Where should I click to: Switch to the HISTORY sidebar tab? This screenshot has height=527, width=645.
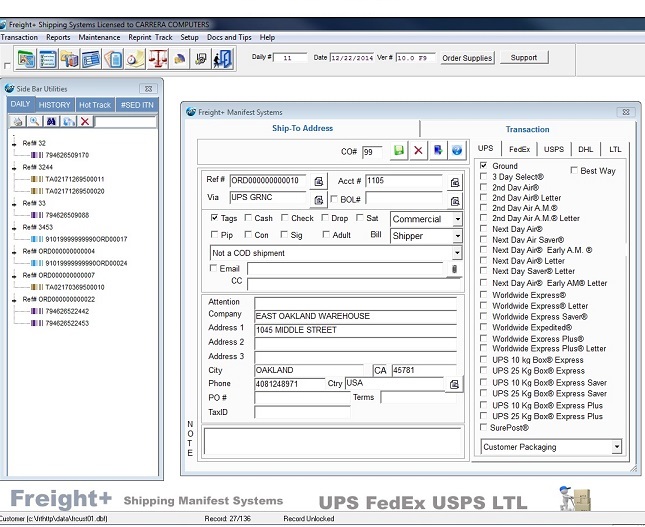point(54,105)
